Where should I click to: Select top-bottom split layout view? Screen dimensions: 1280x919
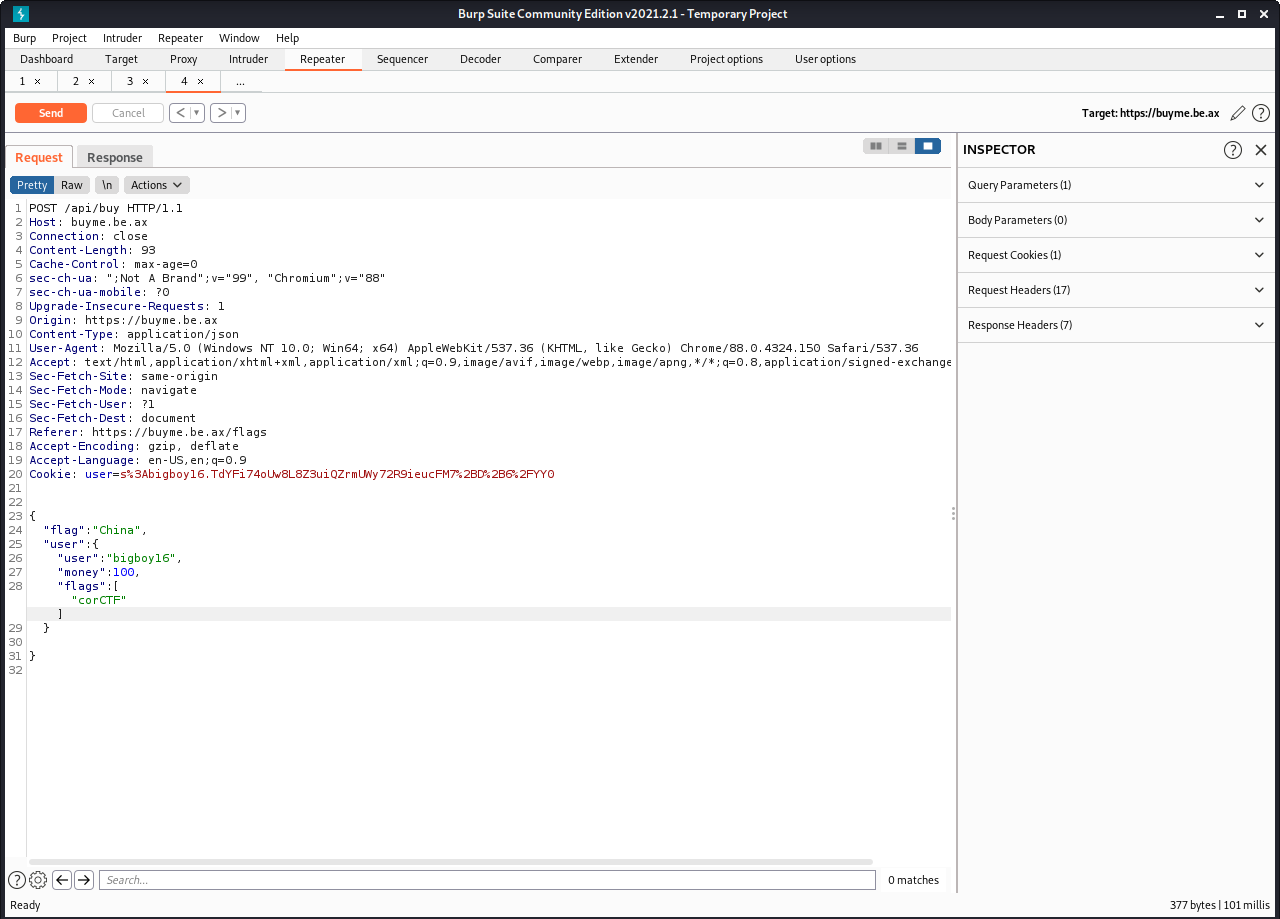coord(902,146)
